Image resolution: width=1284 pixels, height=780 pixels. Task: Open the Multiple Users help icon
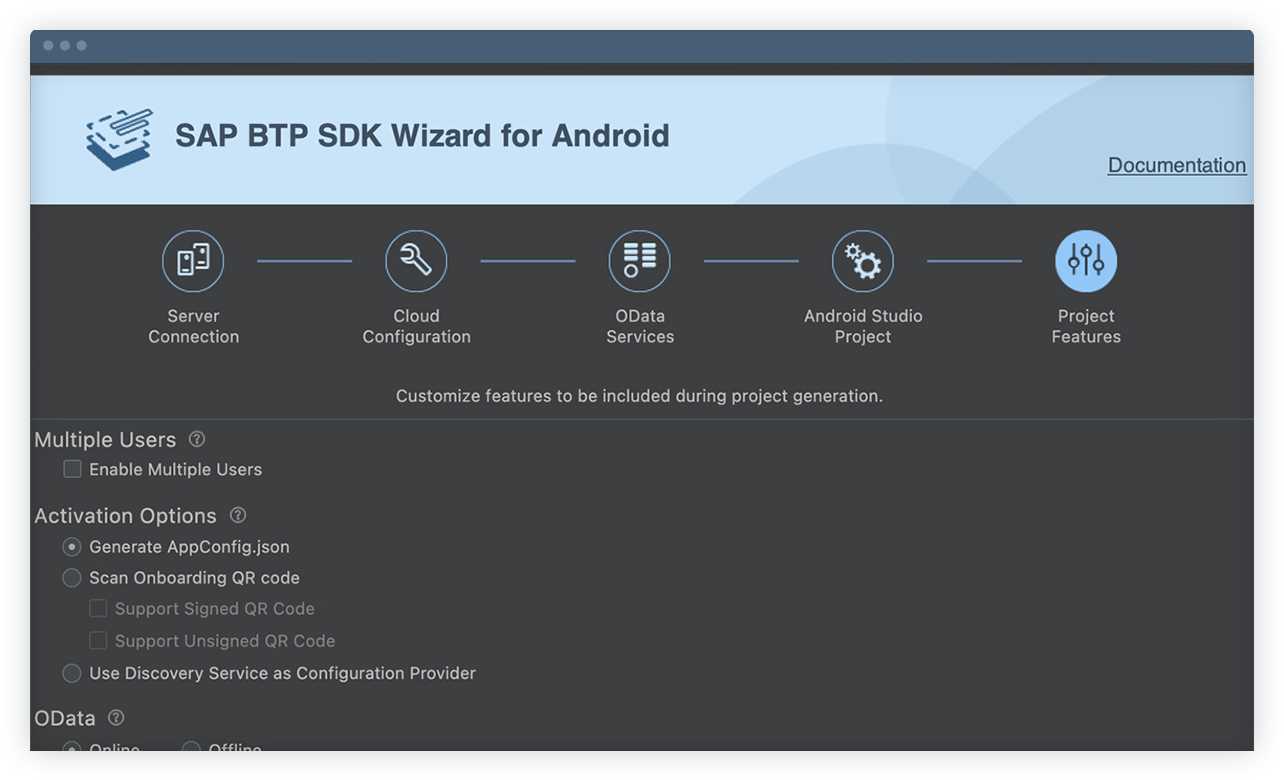point(196,438)
